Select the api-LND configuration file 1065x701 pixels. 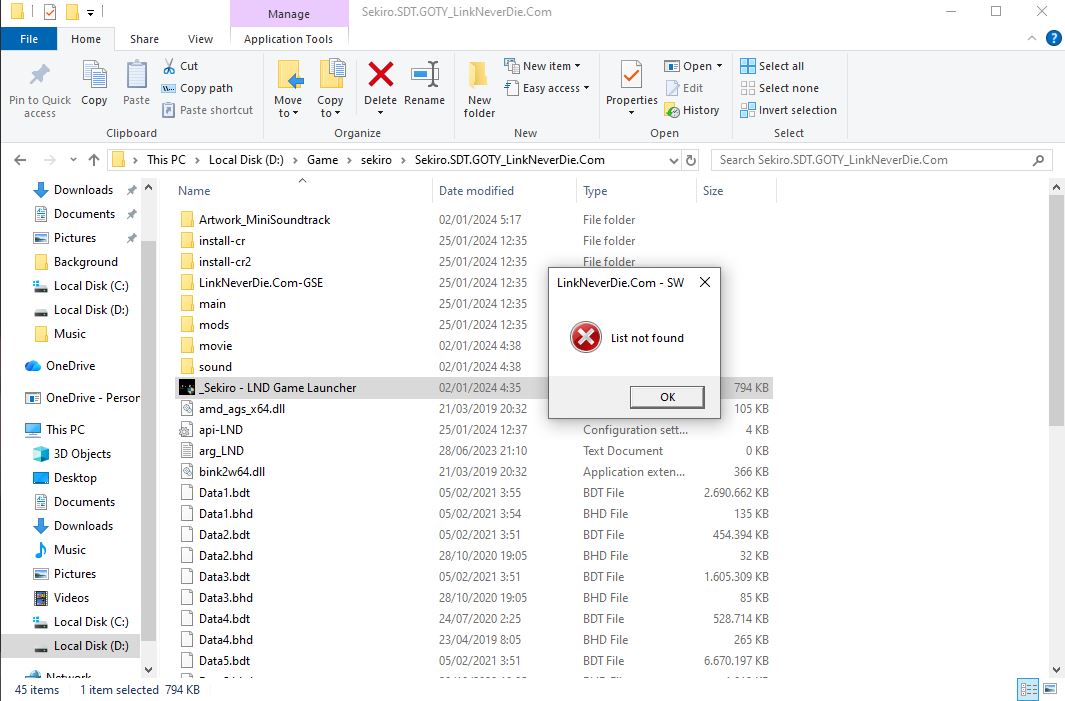[x=220, y=430]
